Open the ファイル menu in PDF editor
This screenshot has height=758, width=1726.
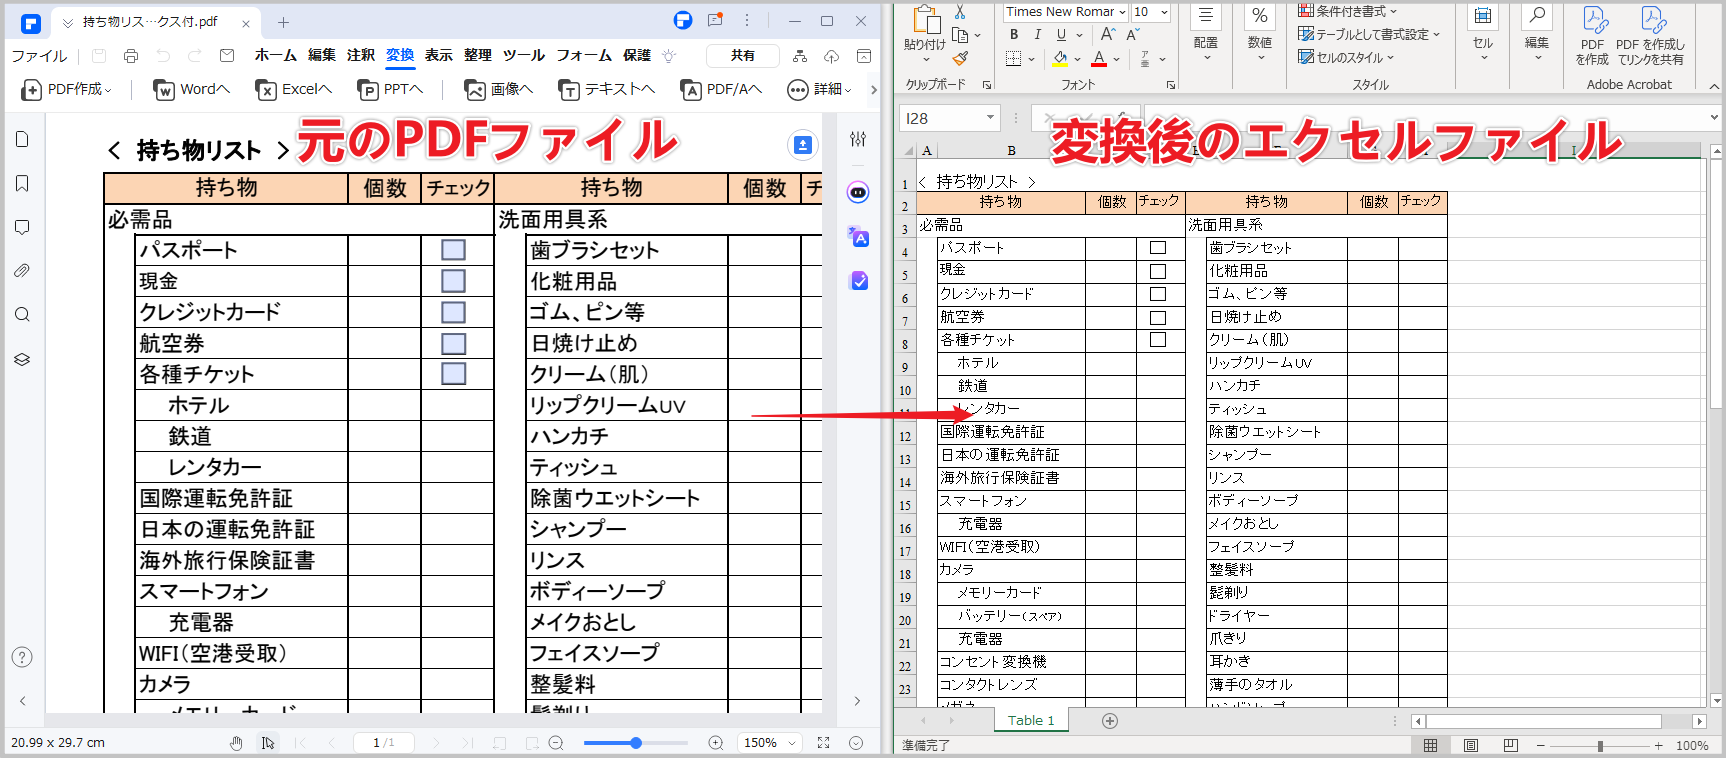[40, 56]
